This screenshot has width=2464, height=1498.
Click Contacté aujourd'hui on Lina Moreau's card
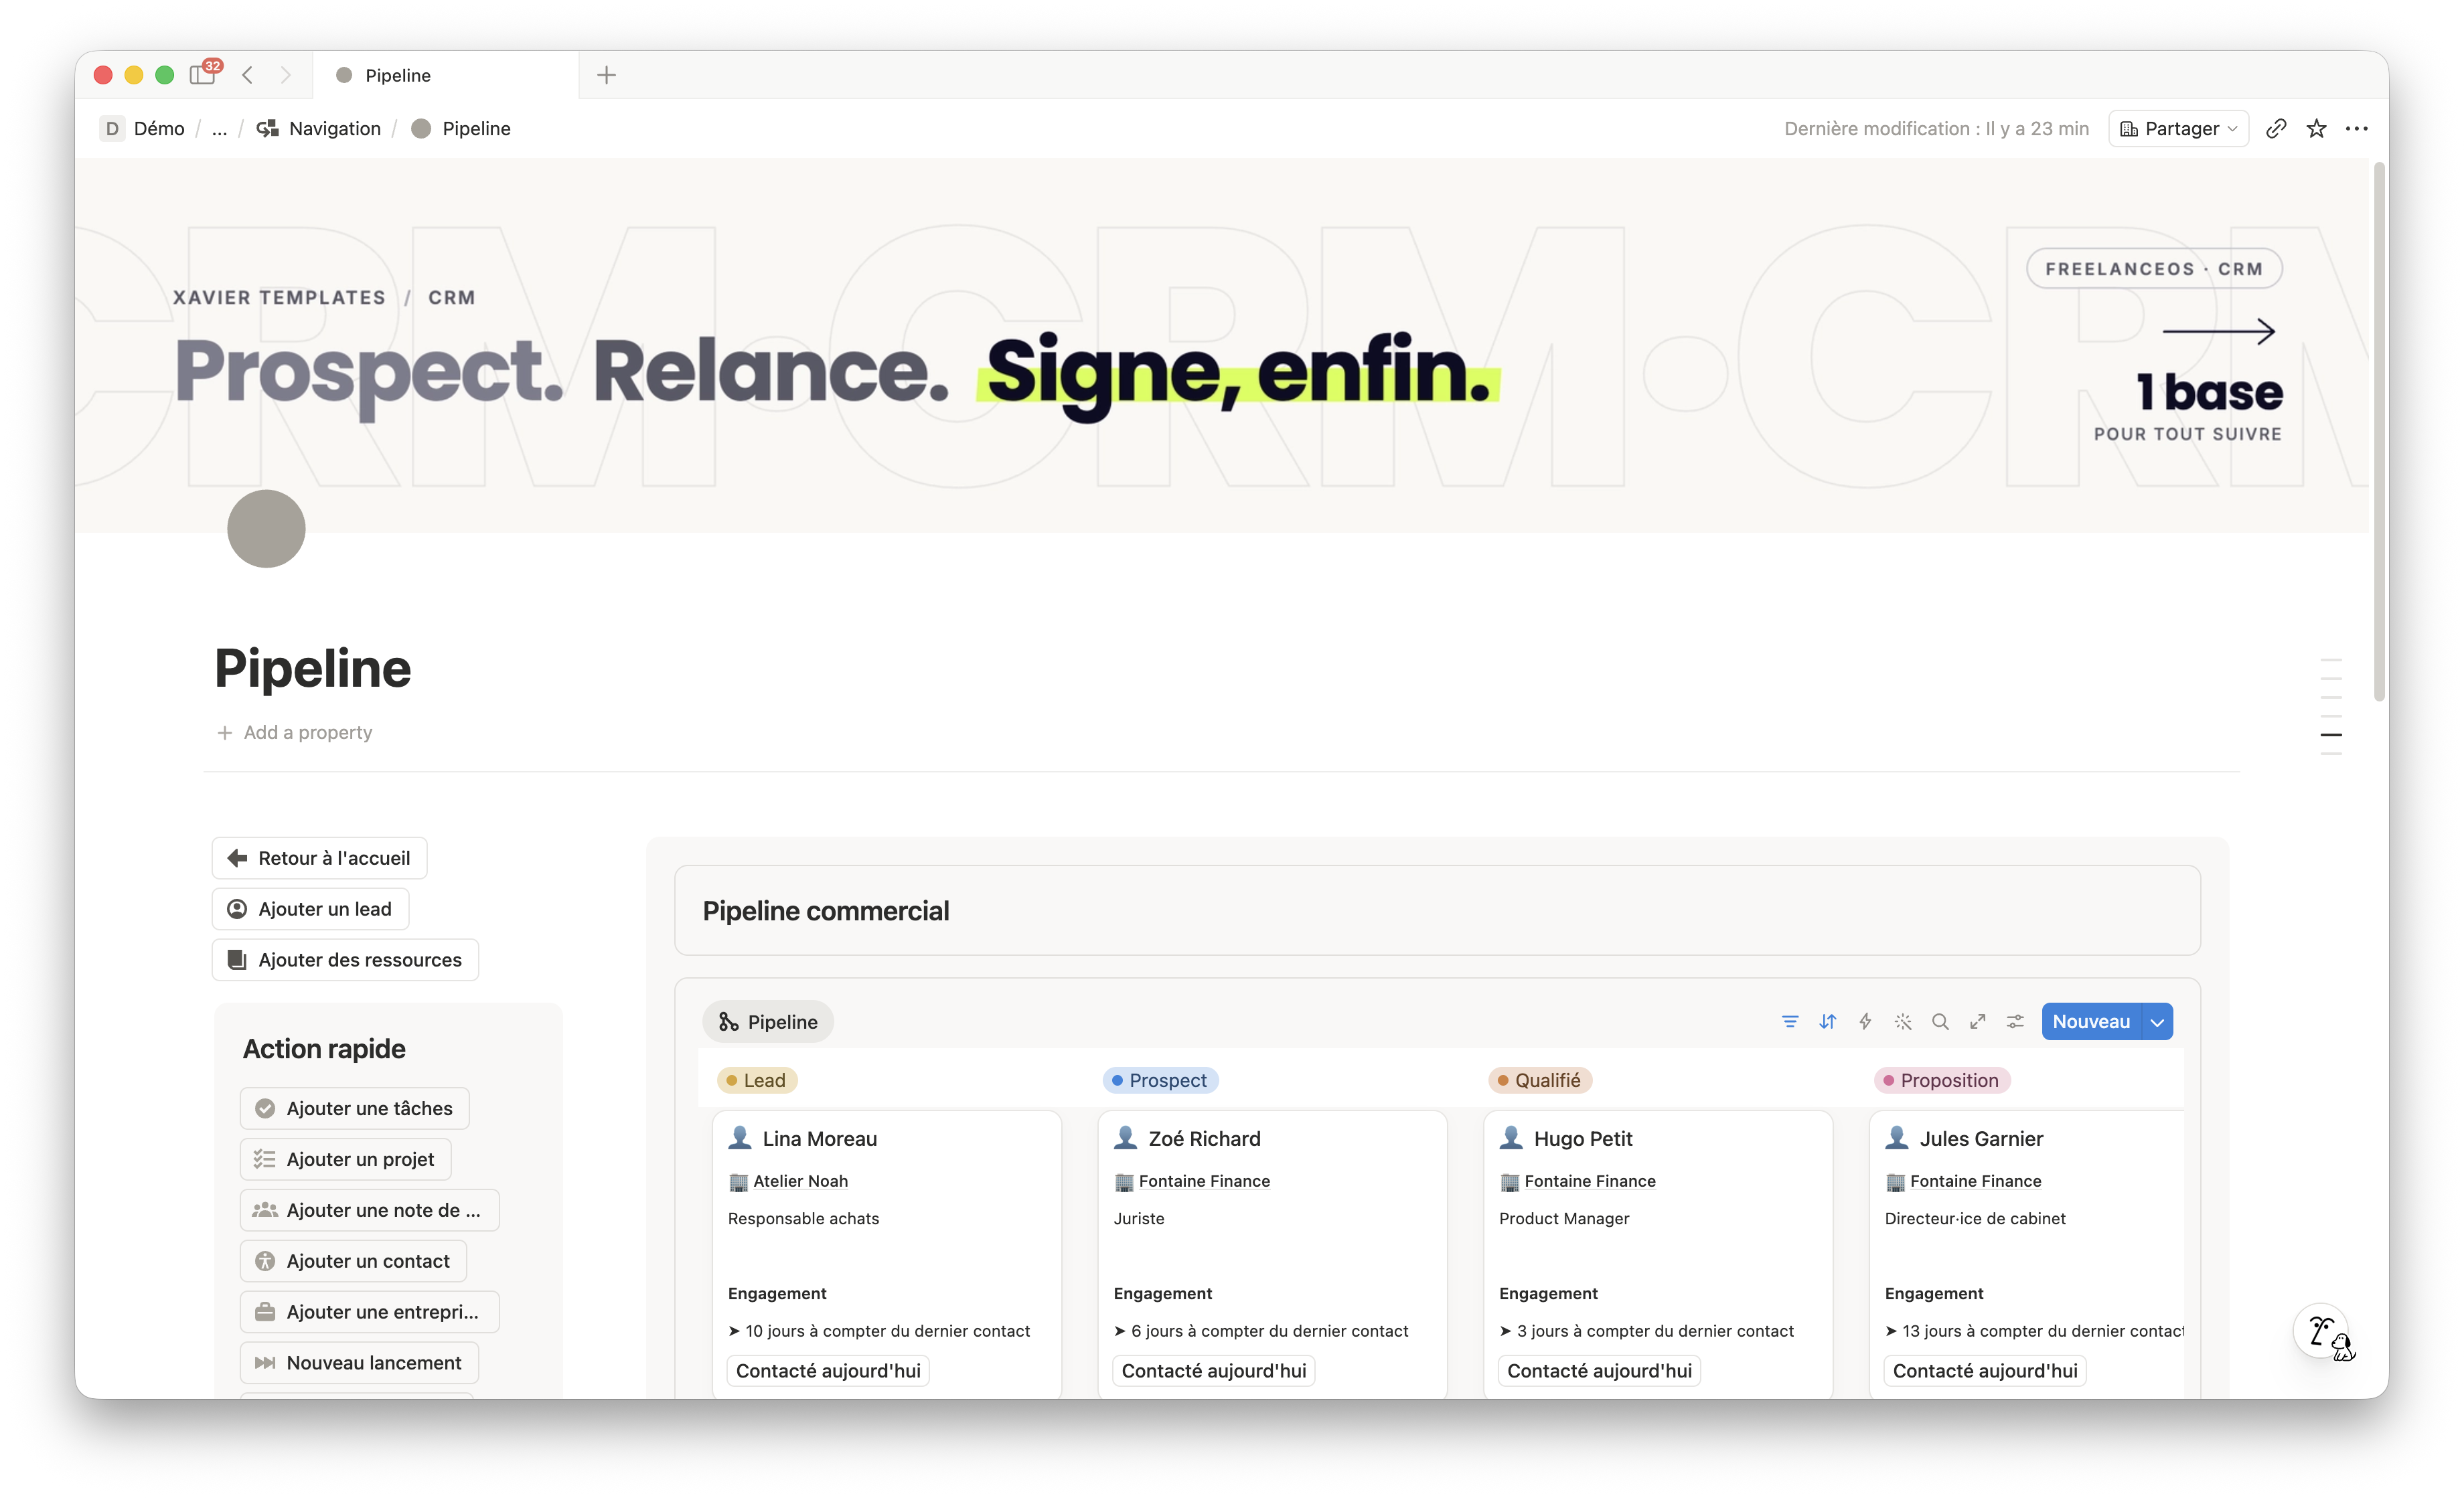coord(828,1371)
